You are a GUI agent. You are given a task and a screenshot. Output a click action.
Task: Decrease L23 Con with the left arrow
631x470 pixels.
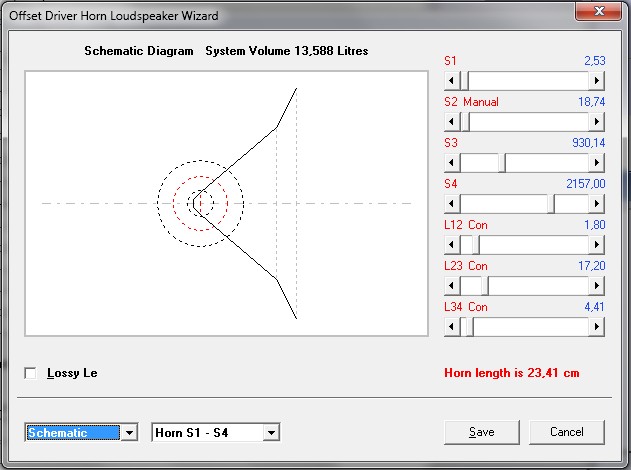(452, 286)
